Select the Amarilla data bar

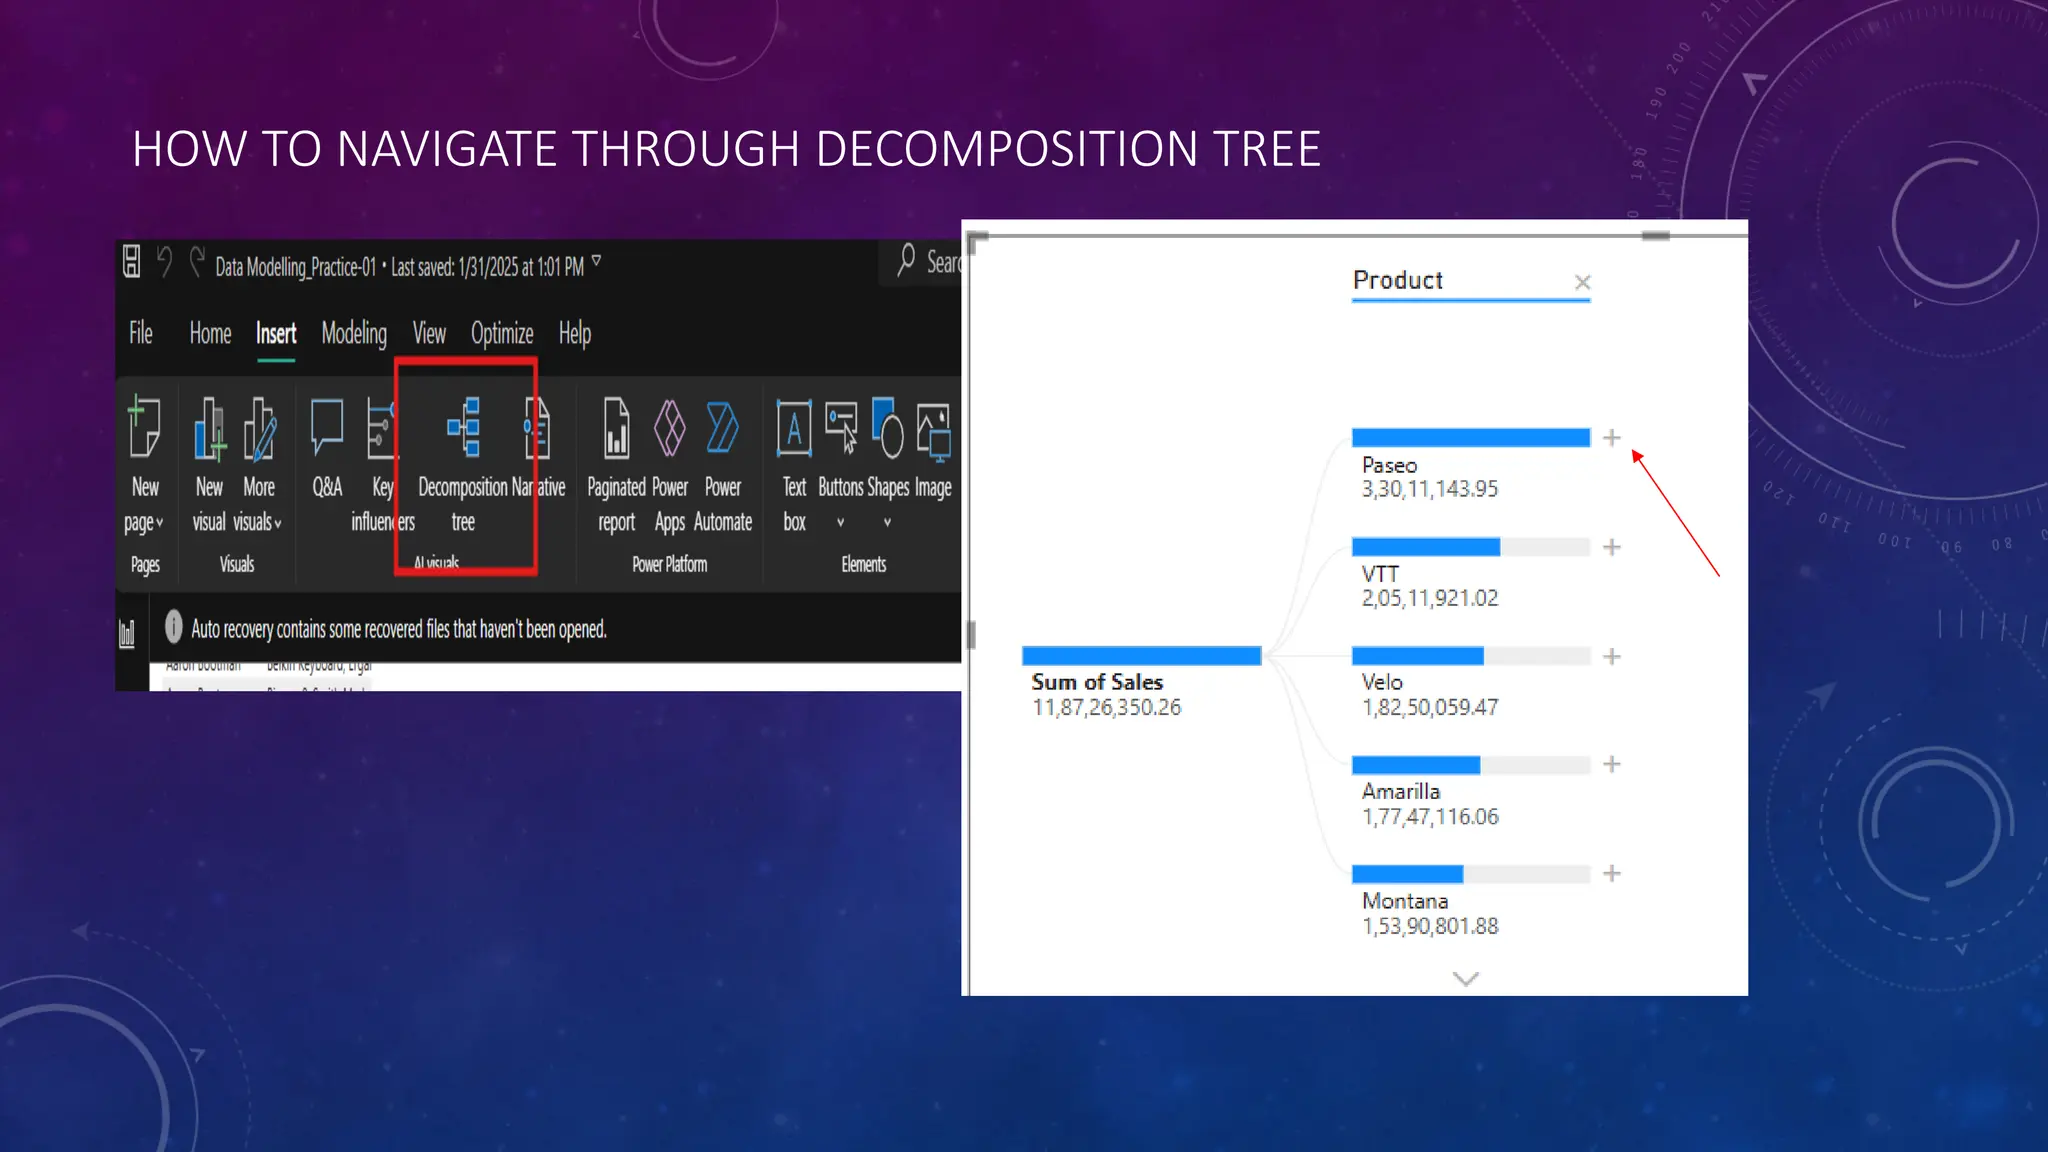pos(1470,765)
